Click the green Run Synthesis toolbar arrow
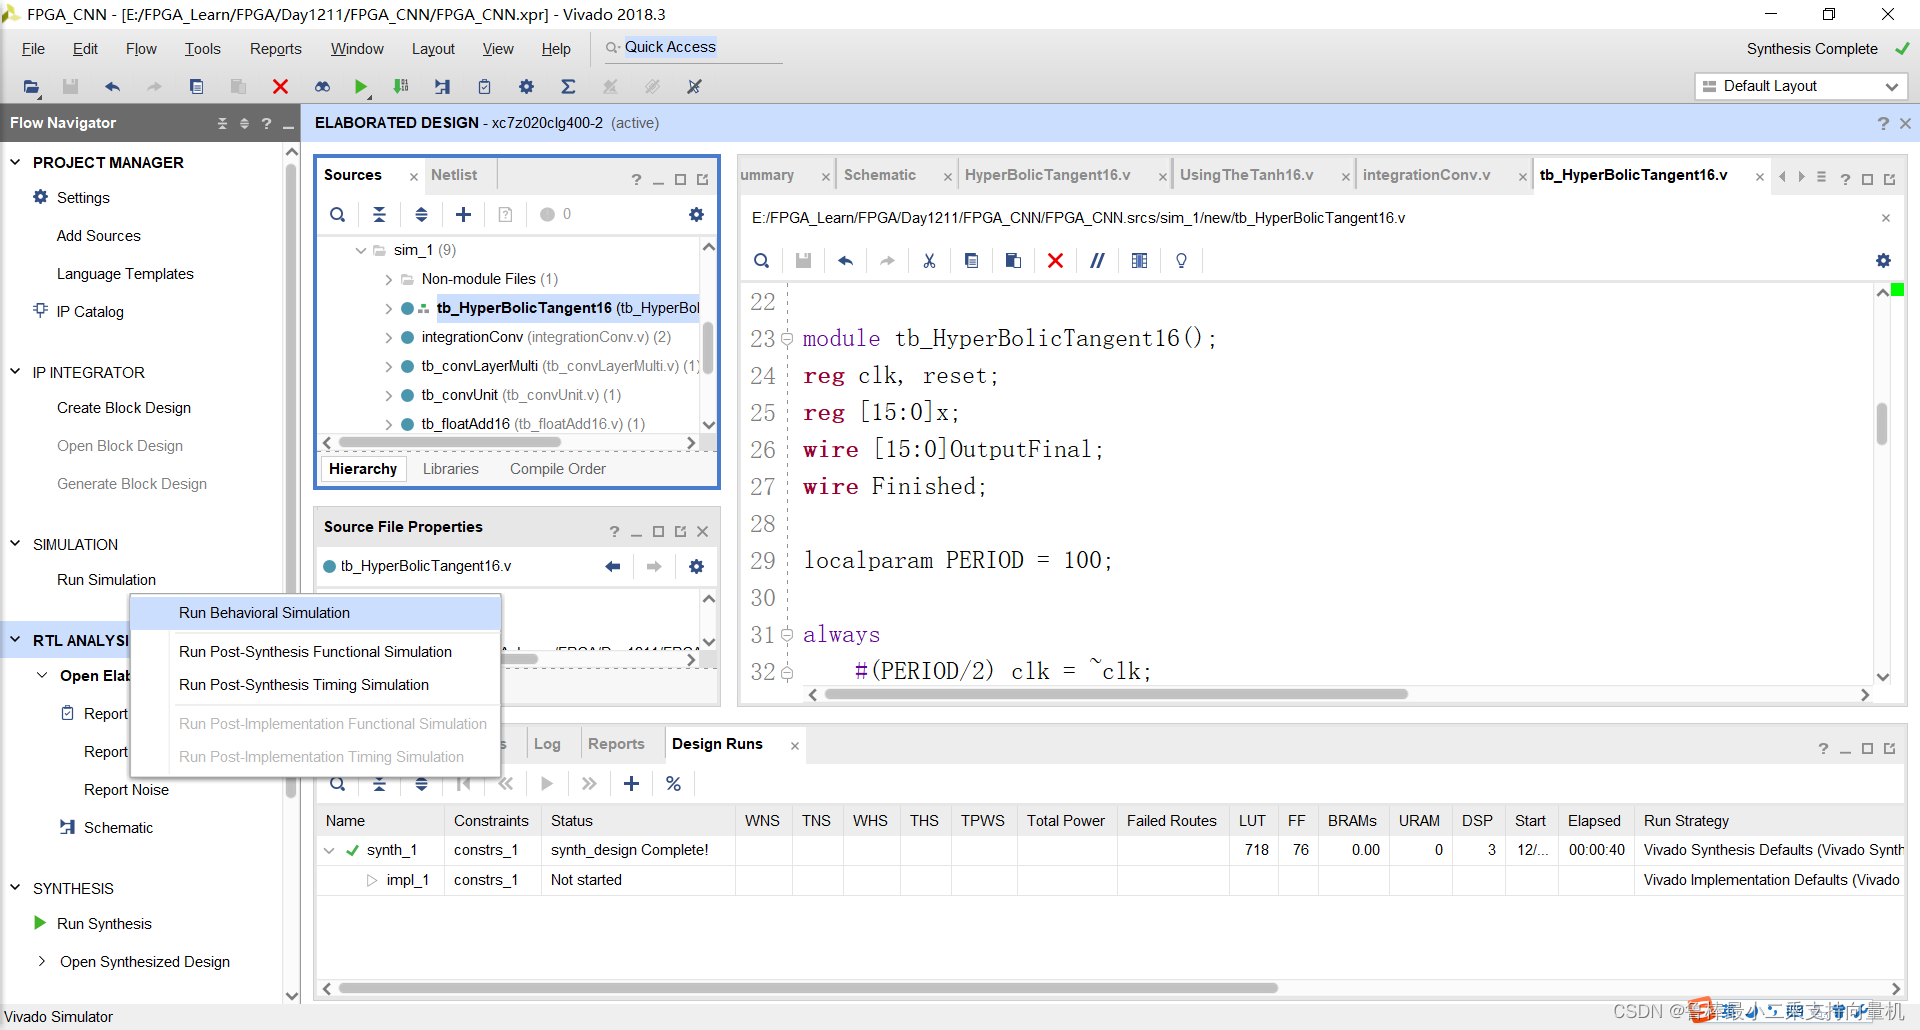 click(x=361, y=87)
